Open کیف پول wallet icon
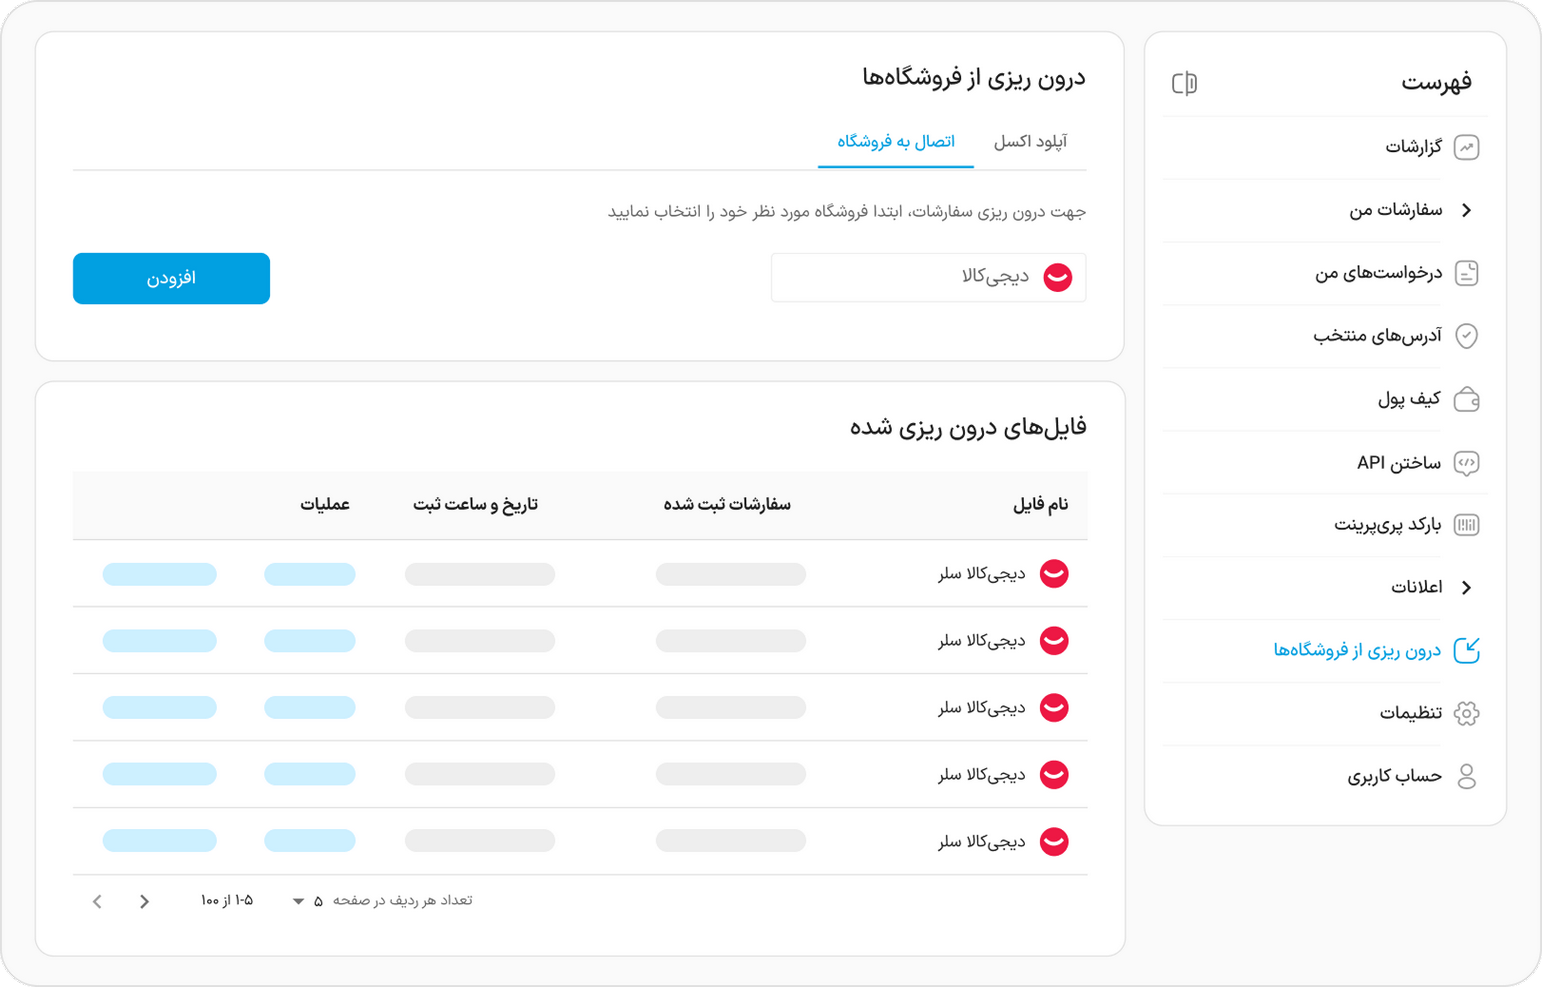Image resolution: width=1542 pixels, height=987 pixels. (x=1468, y=399)
